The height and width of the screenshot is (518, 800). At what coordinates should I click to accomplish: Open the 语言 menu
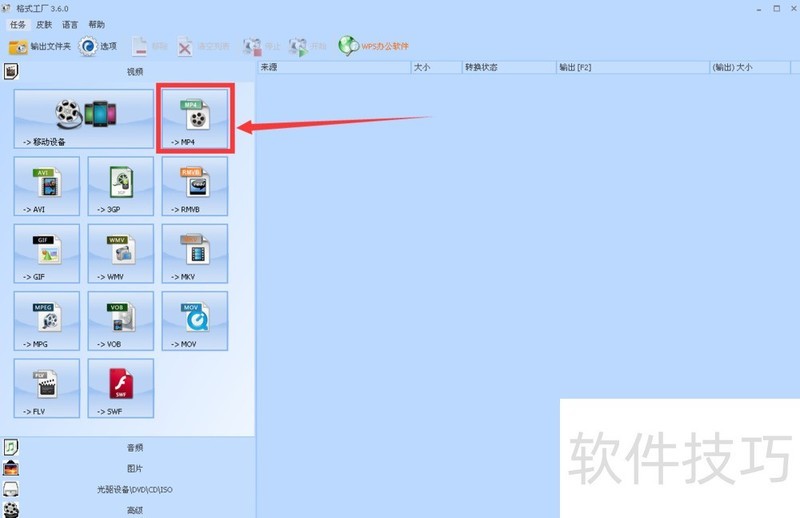point(70,24)
